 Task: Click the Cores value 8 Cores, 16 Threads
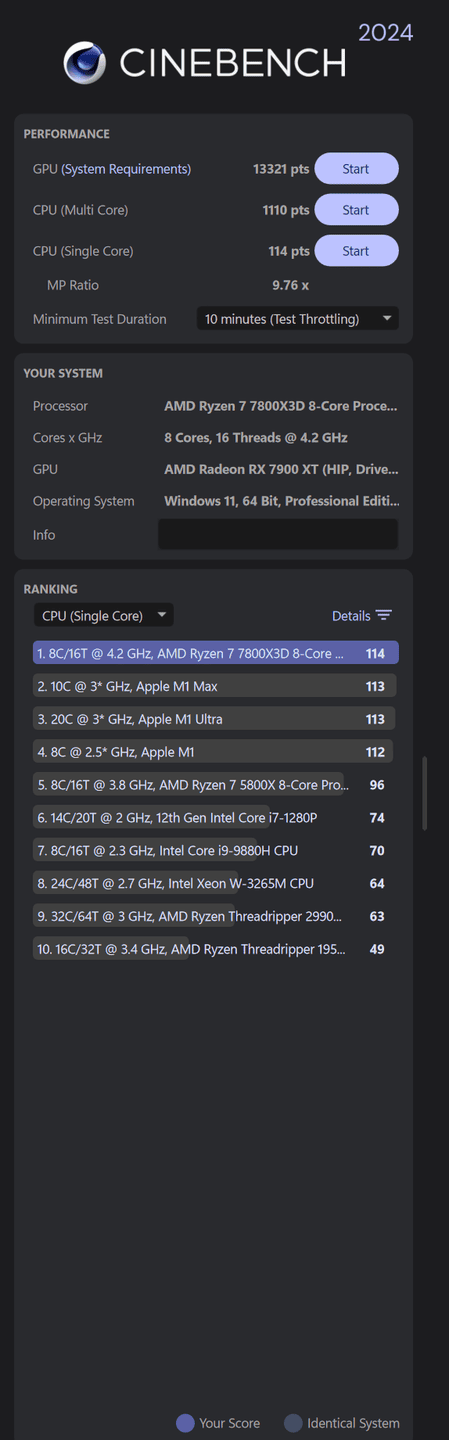[256, 438]
